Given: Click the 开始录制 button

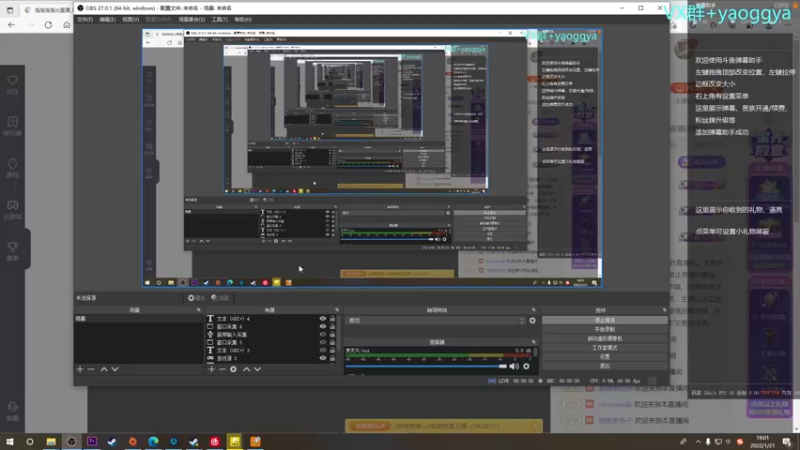Looking at the screenshot, I should 605,329.
